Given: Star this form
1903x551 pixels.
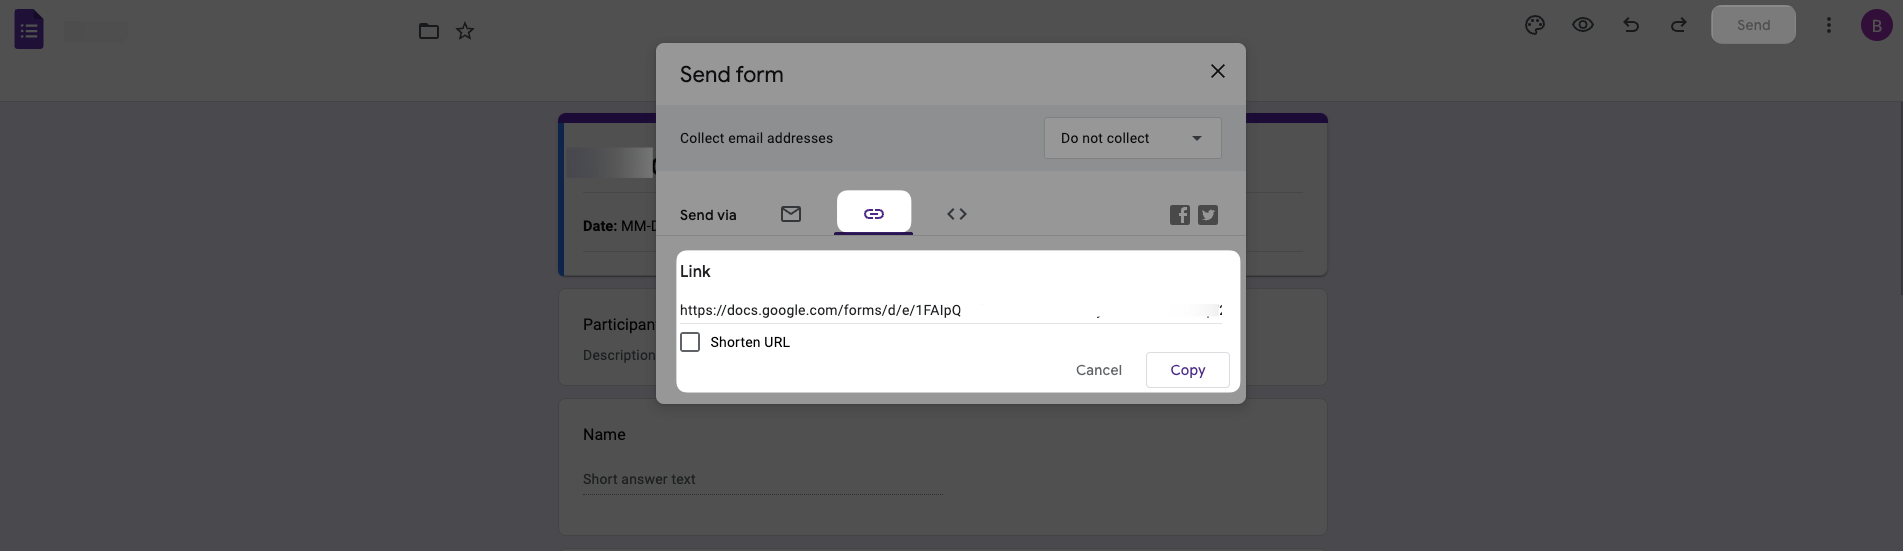Looking at the screenshot, I should (465, 31).
